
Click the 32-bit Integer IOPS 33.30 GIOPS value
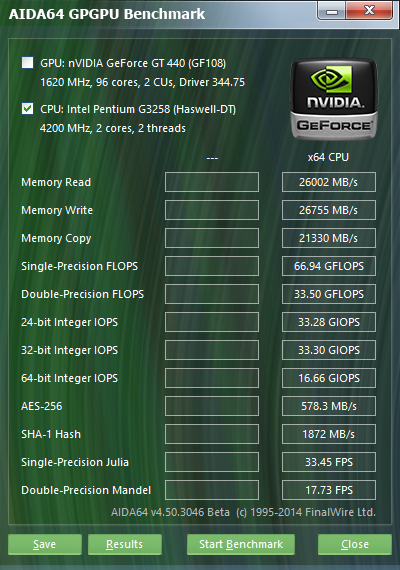(x=329, y=350)
